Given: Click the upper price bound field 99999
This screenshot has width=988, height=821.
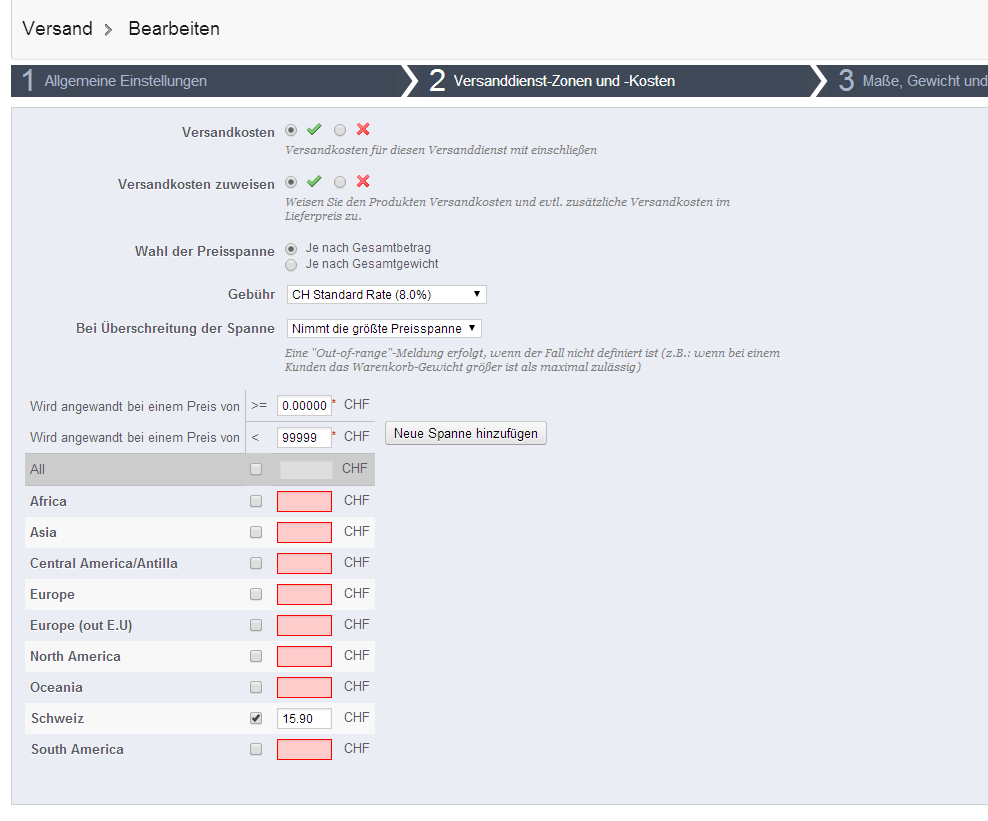Looking at the screenshot, I should (x=304, y=437).
